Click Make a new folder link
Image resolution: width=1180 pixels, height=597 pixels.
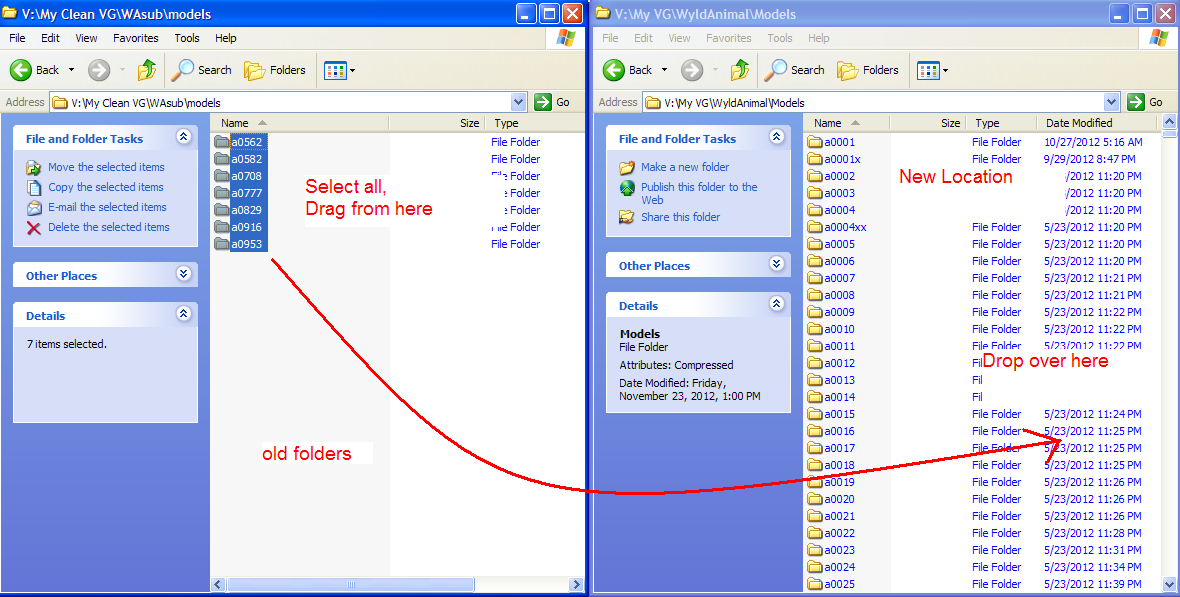coord(685,167)
